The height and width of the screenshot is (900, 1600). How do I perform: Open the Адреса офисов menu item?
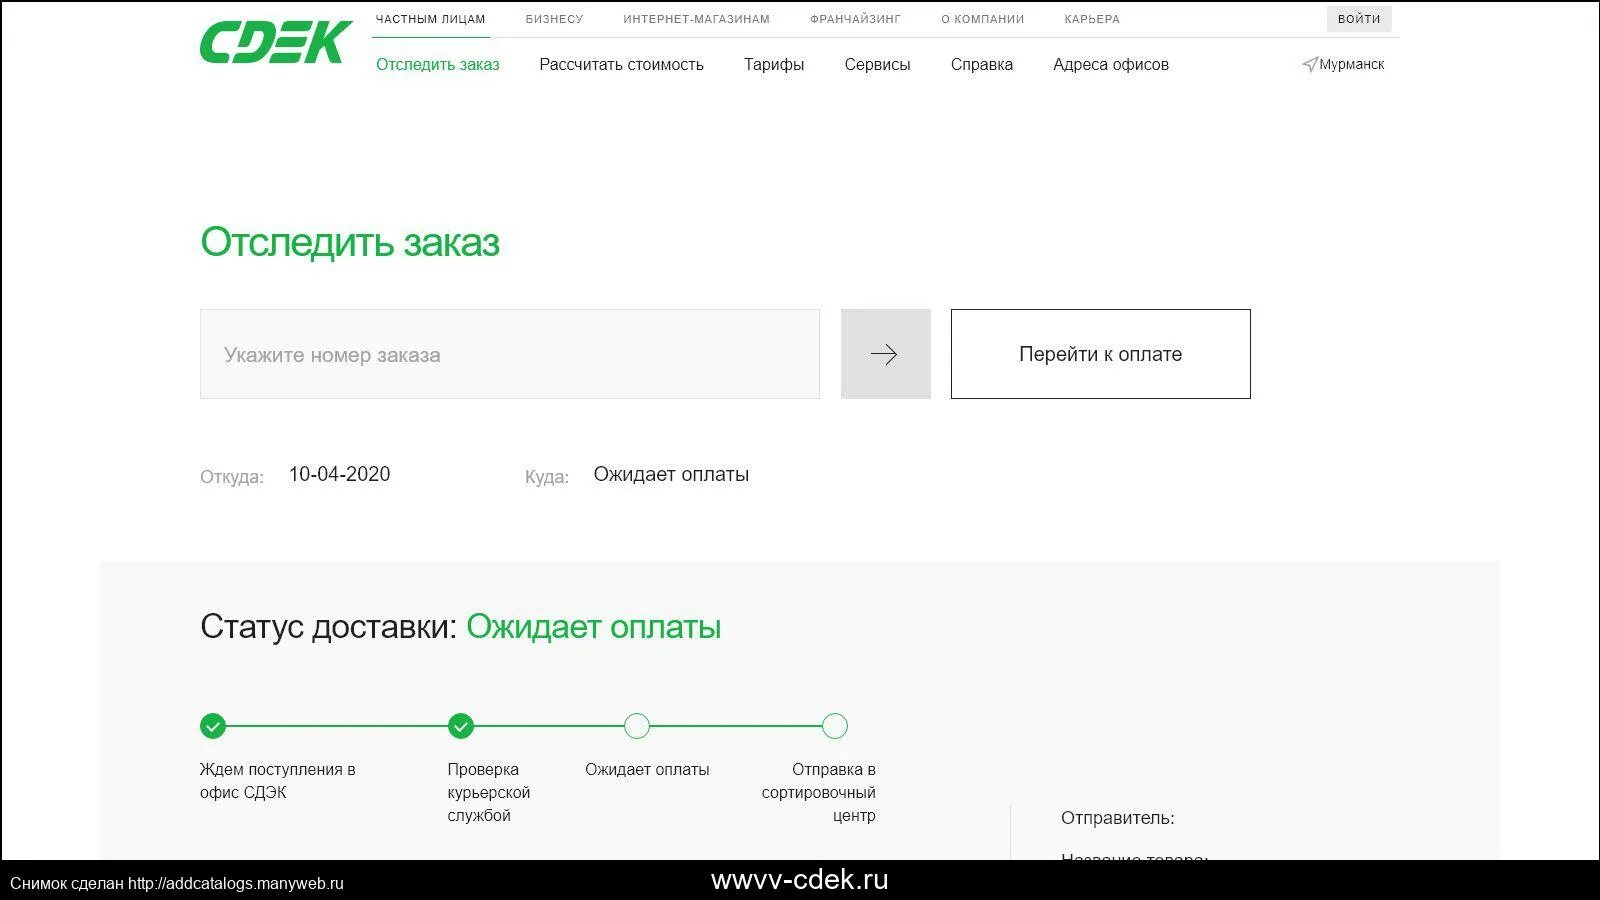[1111, 64]
